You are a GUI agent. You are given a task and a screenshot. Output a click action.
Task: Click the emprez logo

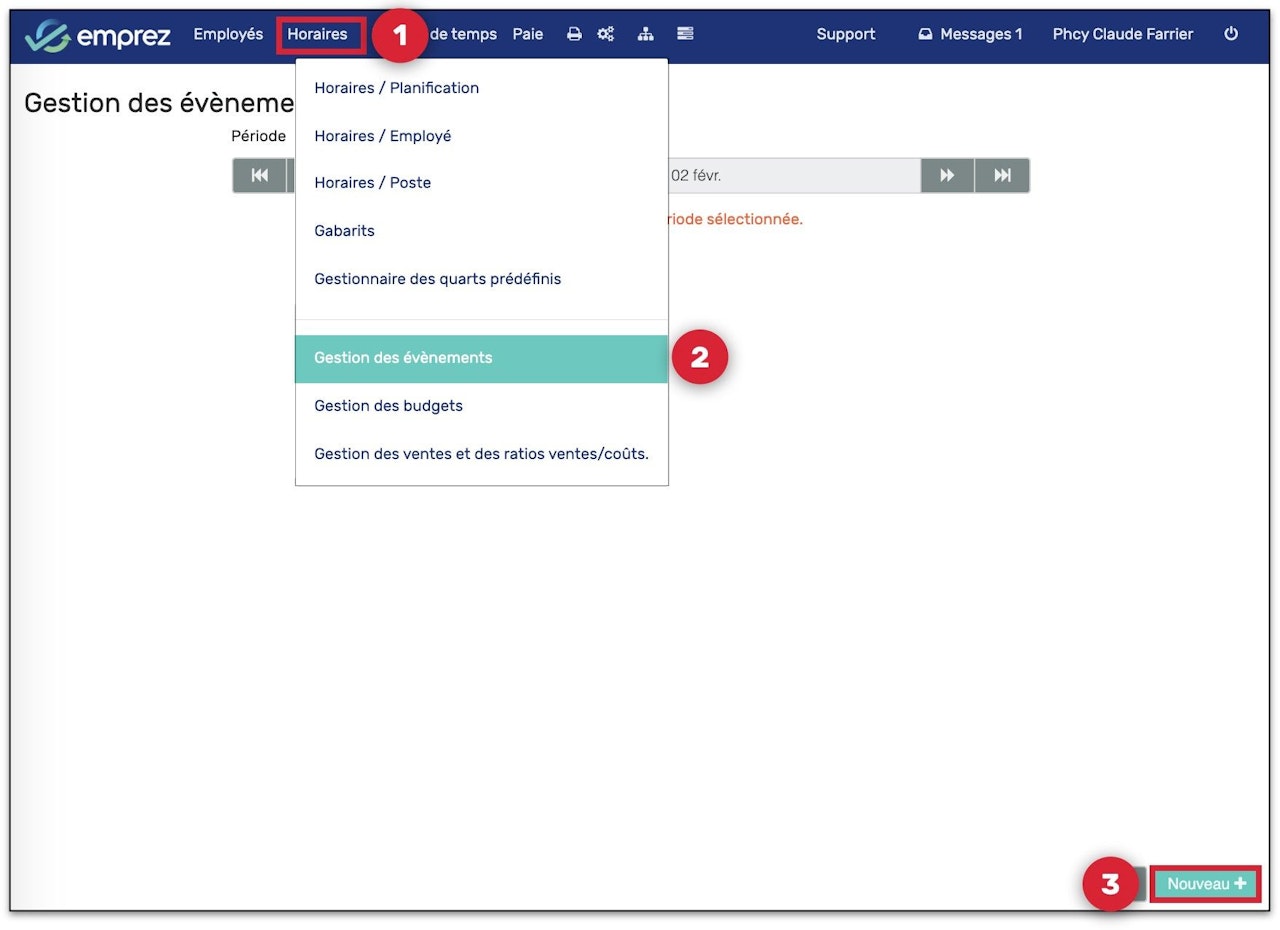click(x=98, y=36)
